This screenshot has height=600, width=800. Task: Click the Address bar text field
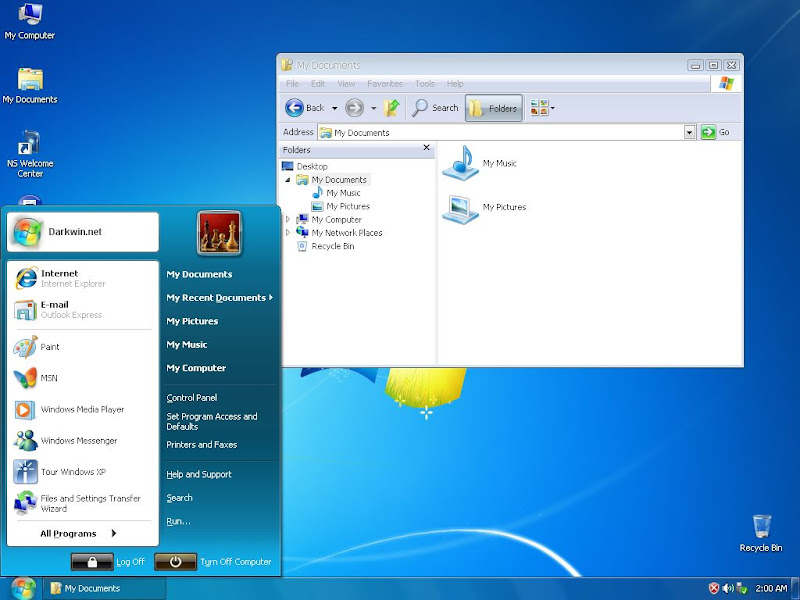tap(500, 132)
